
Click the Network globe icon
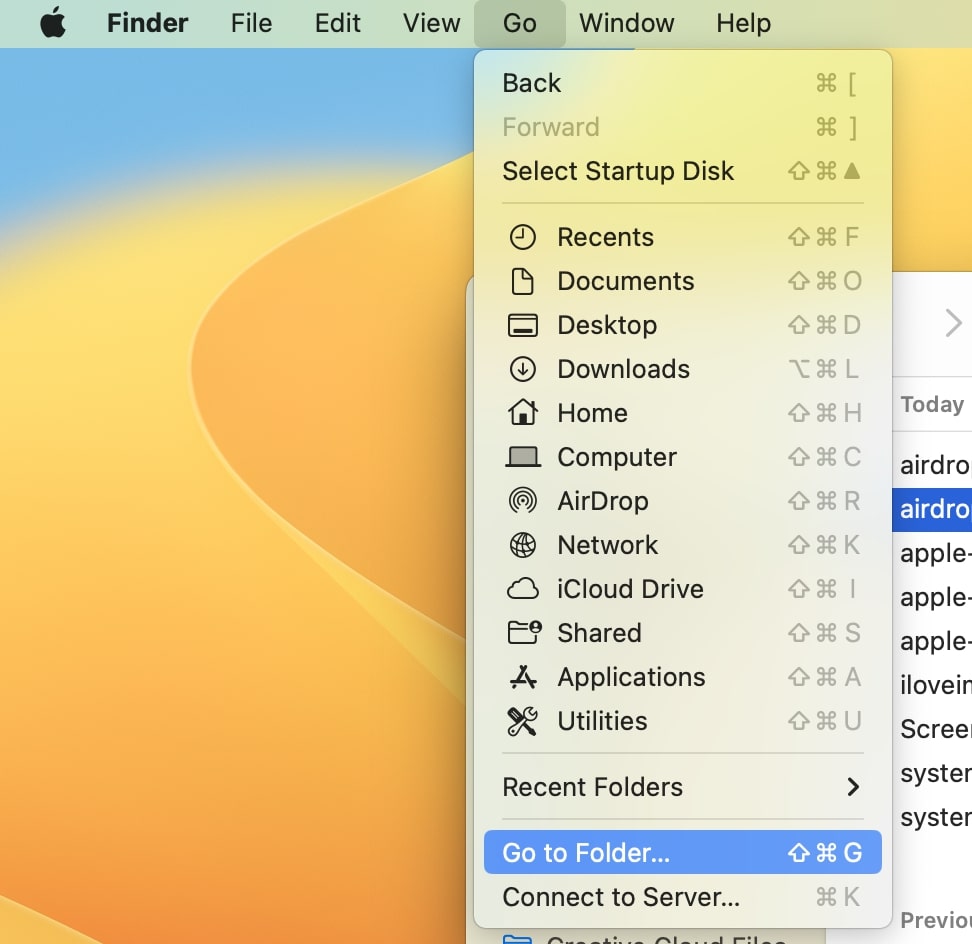[523, 545]
